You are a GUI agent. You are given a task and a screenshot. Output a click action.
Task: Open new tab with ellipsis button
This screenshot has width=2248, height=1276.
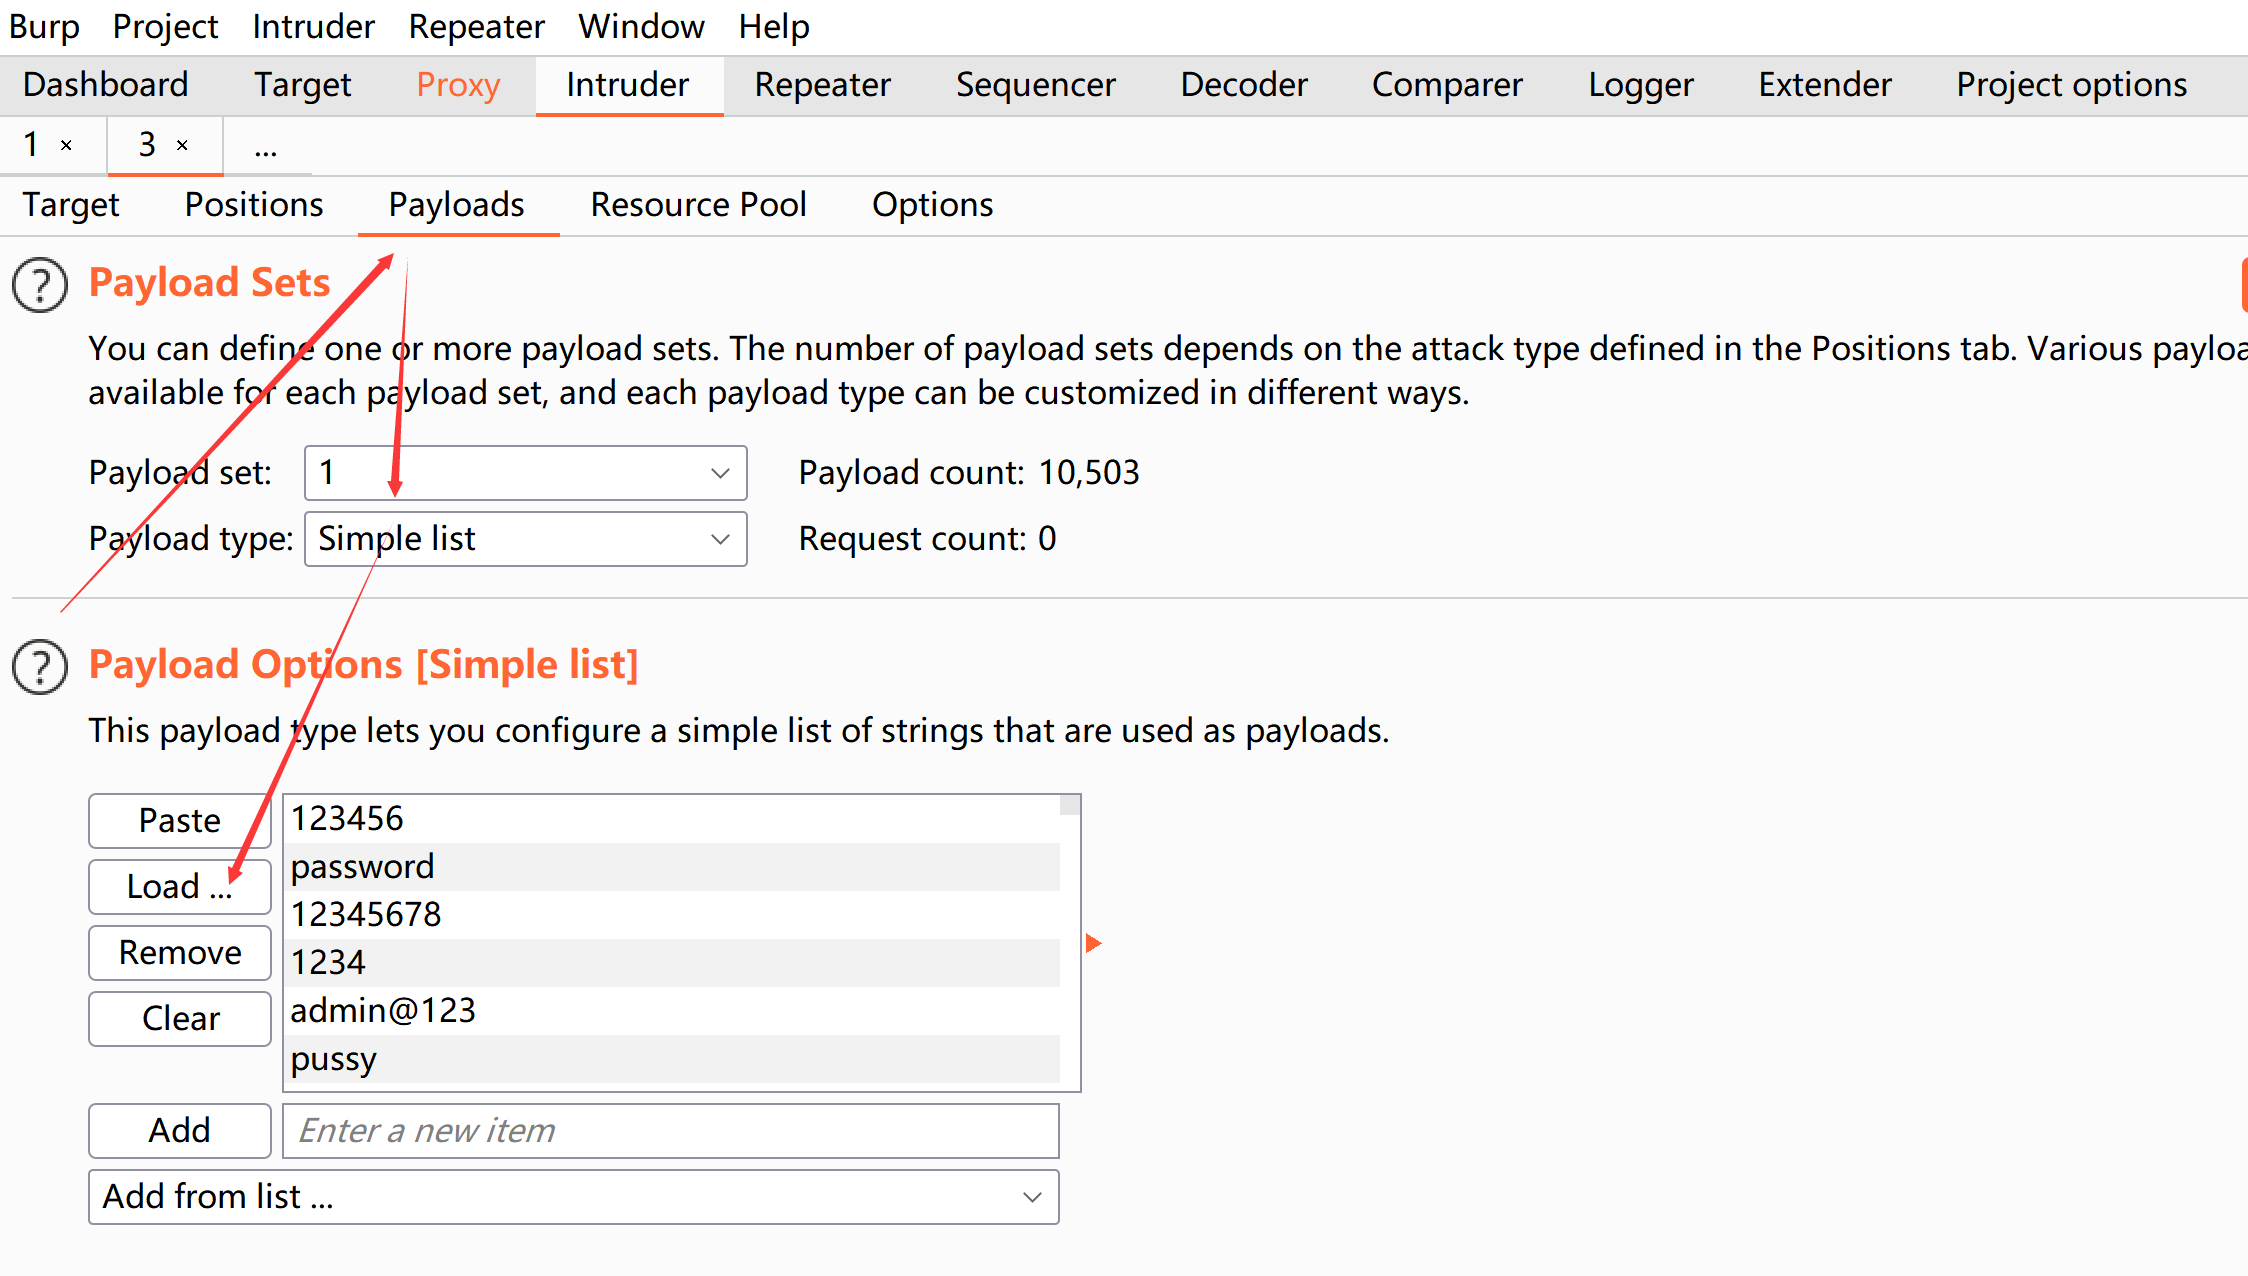[x=265, y=148]
